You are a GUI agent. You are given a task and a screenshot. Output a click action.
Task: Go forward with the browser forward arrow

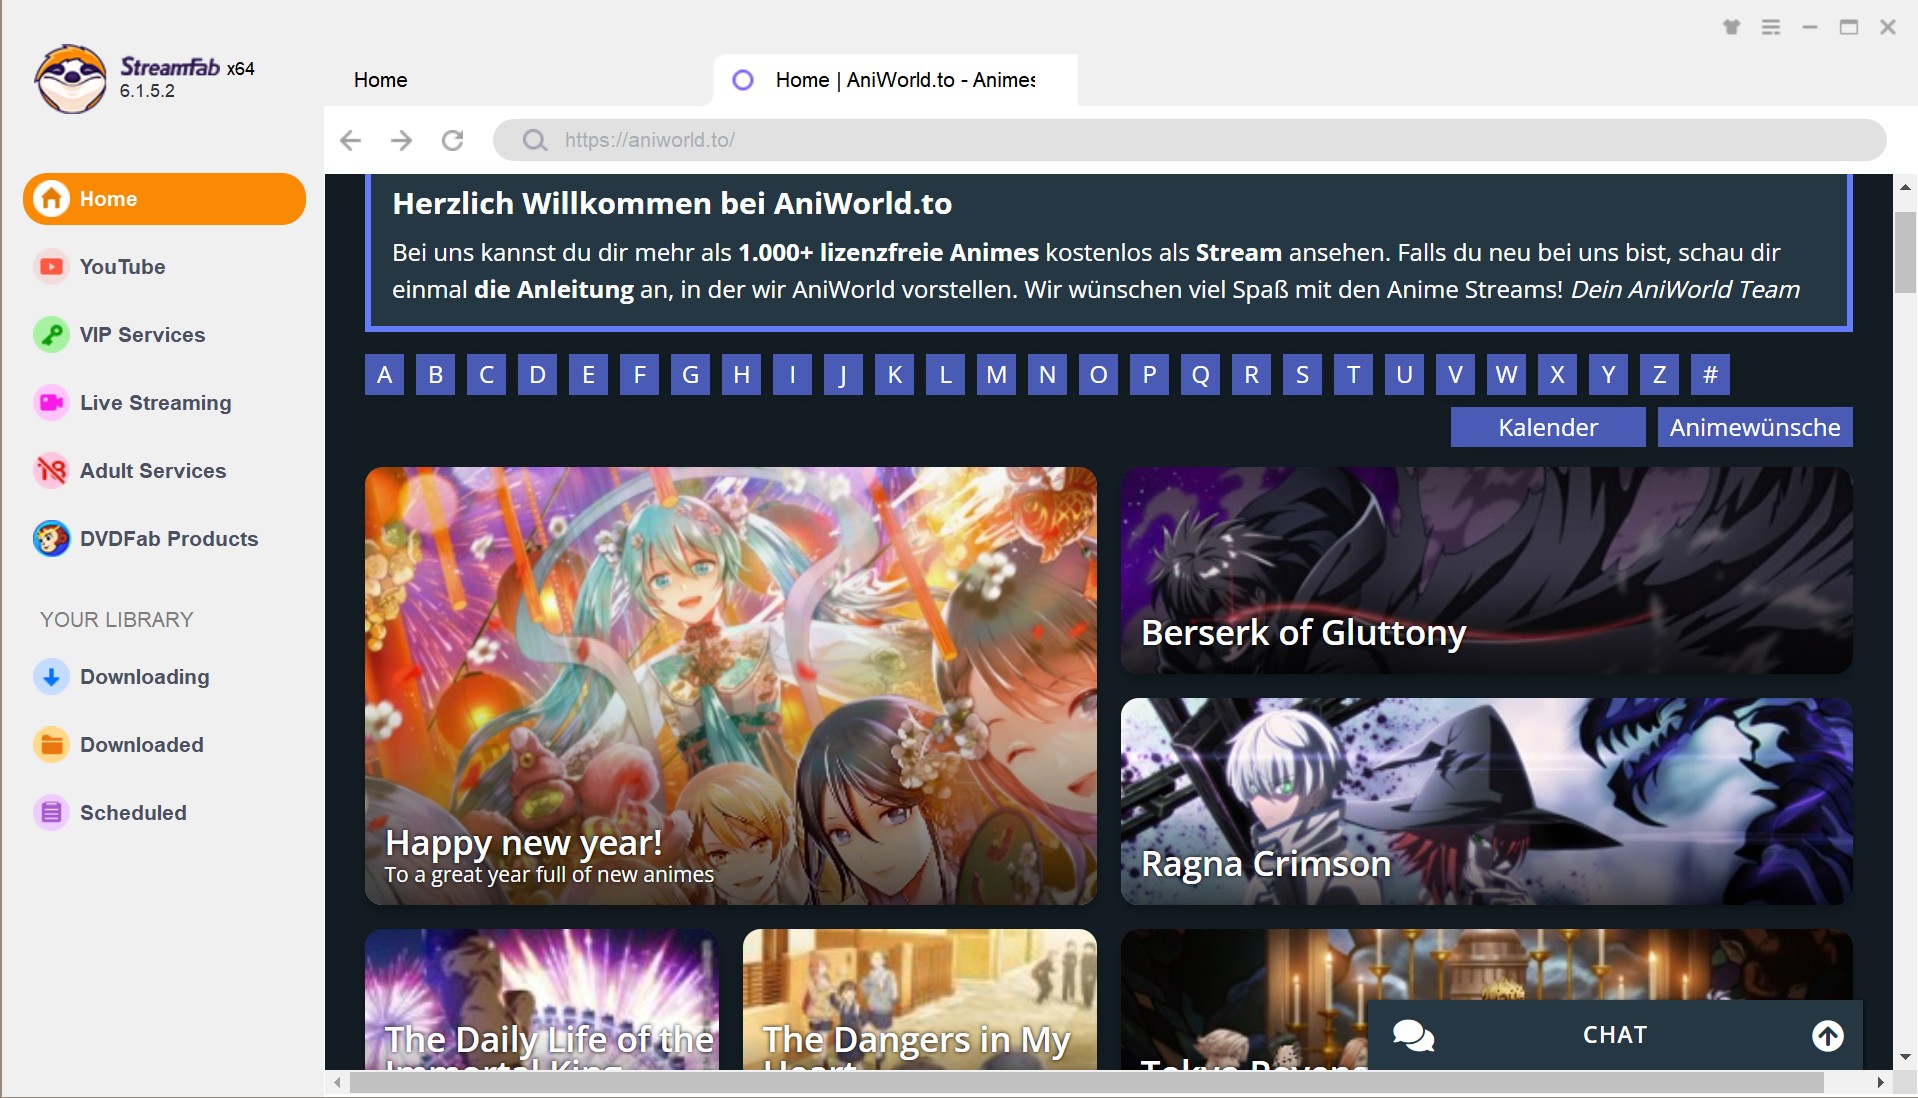402,140
